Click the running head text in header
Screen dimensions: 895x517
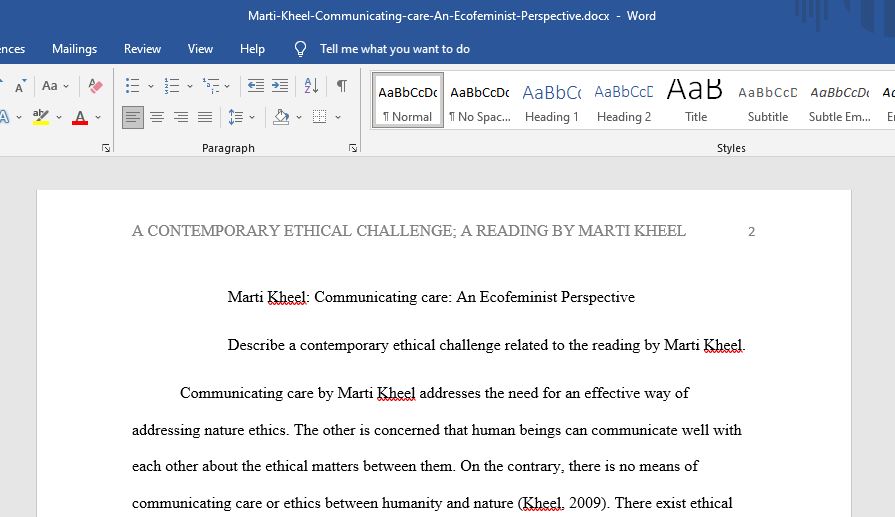(x=409, y=231)
